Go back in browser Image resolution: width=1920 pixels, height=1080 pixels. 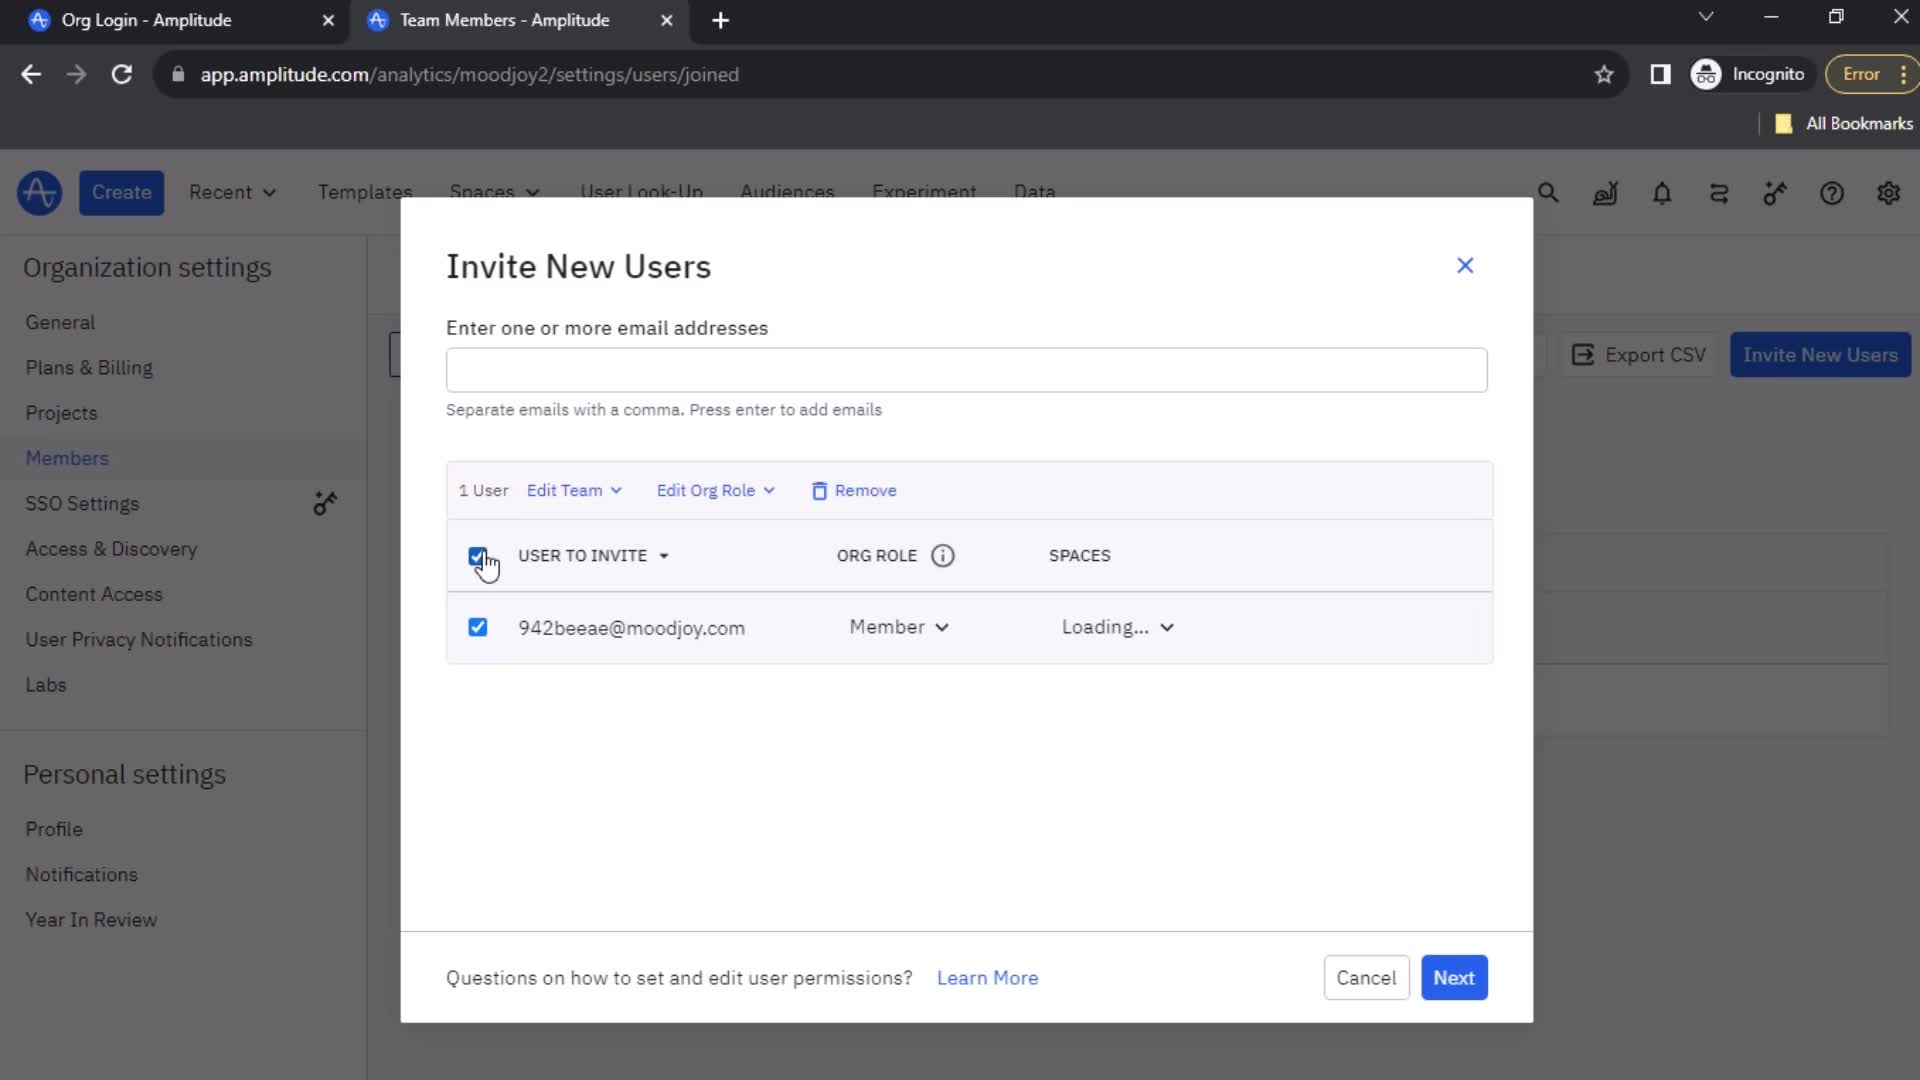point(31,74)
